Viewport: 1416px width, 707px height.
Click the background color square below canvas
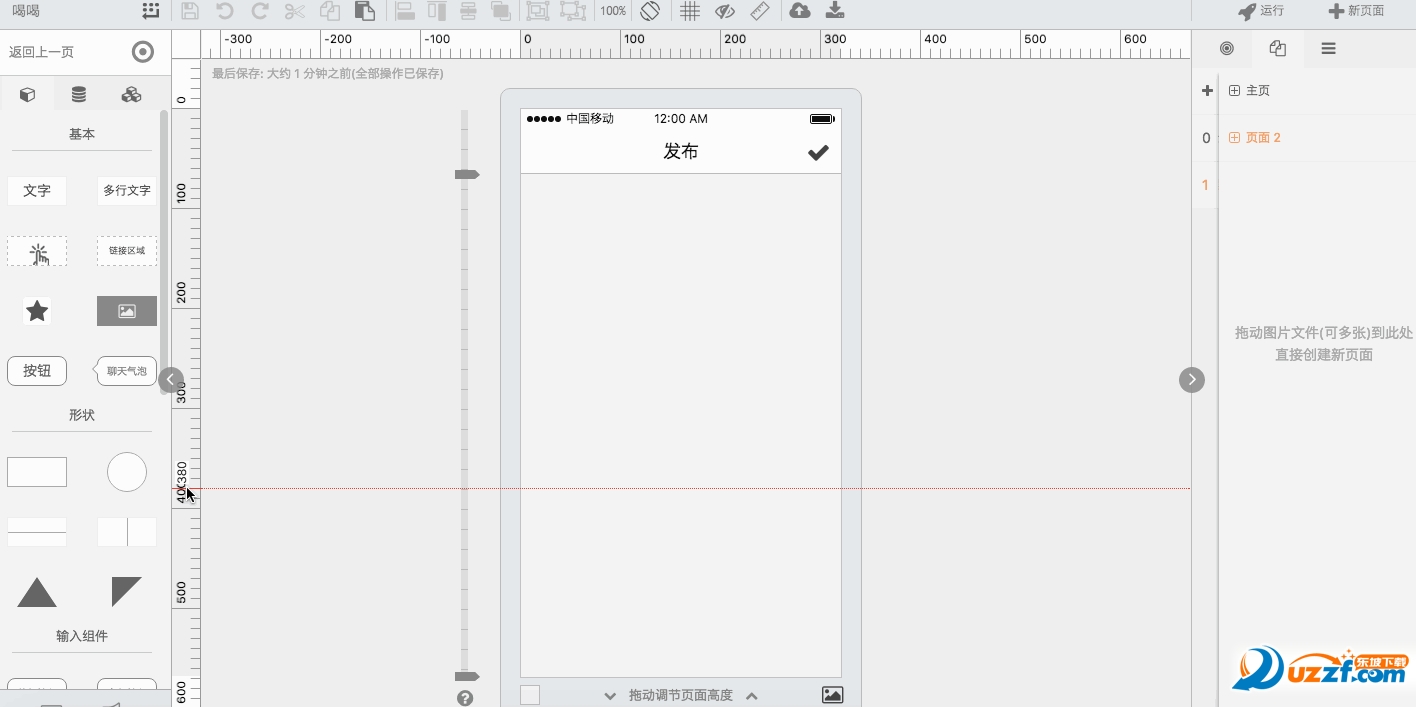point(530,695)
